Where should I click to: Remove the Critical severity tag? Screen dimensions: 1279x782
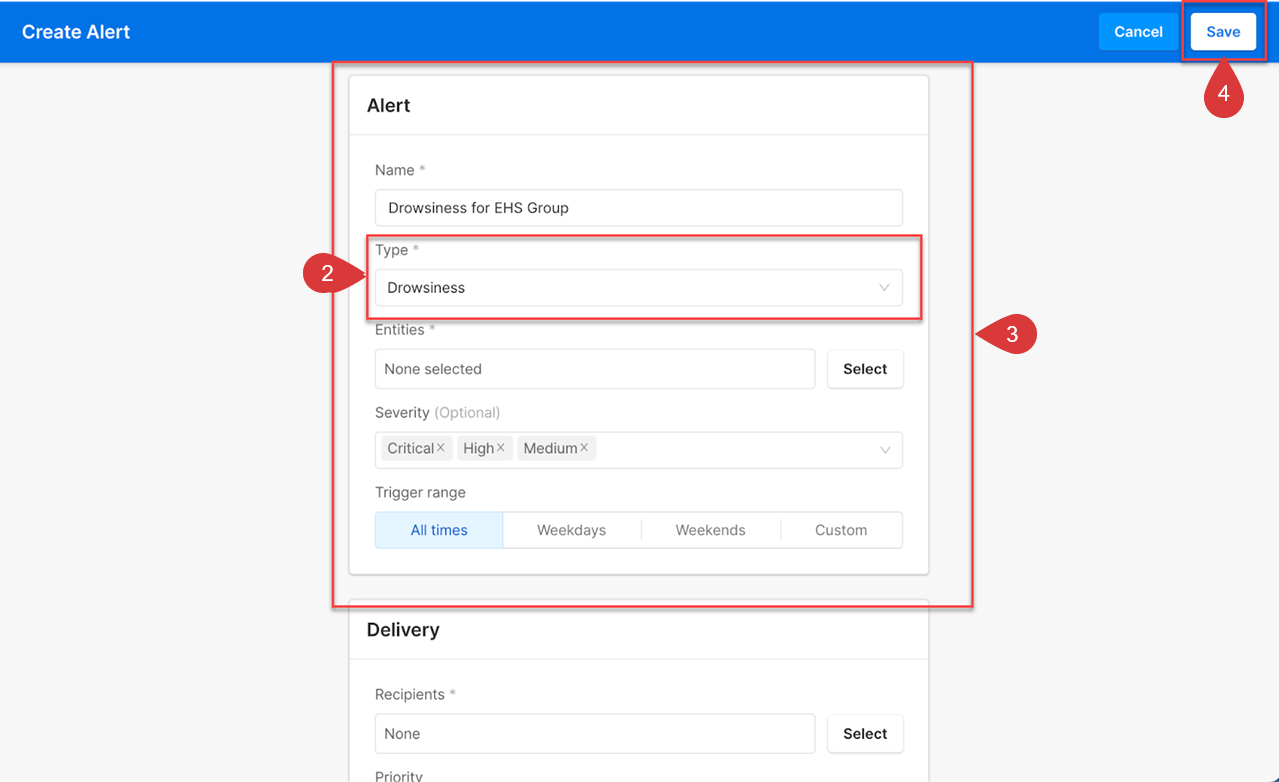(440, 448)
